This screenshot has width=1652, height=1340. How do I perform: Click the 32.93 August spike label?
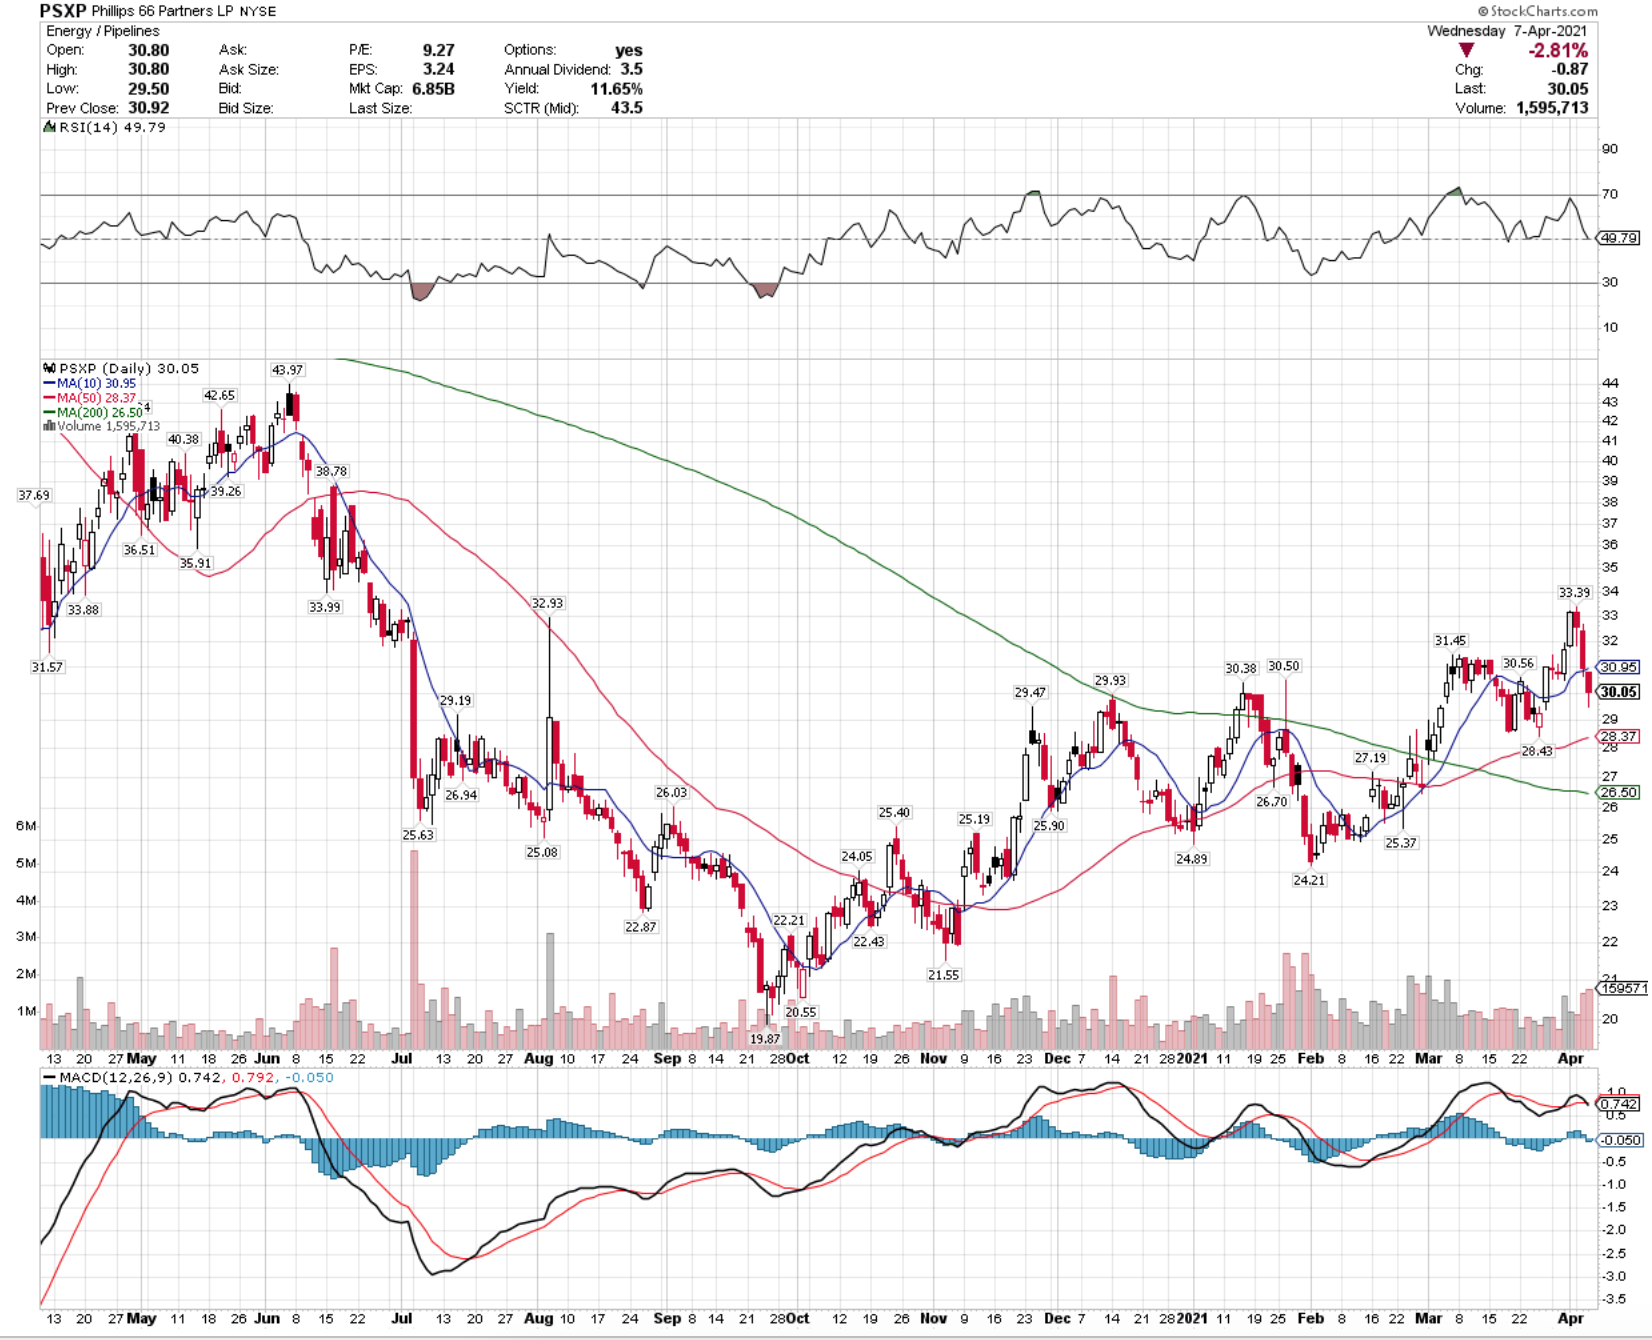point(547,604)
